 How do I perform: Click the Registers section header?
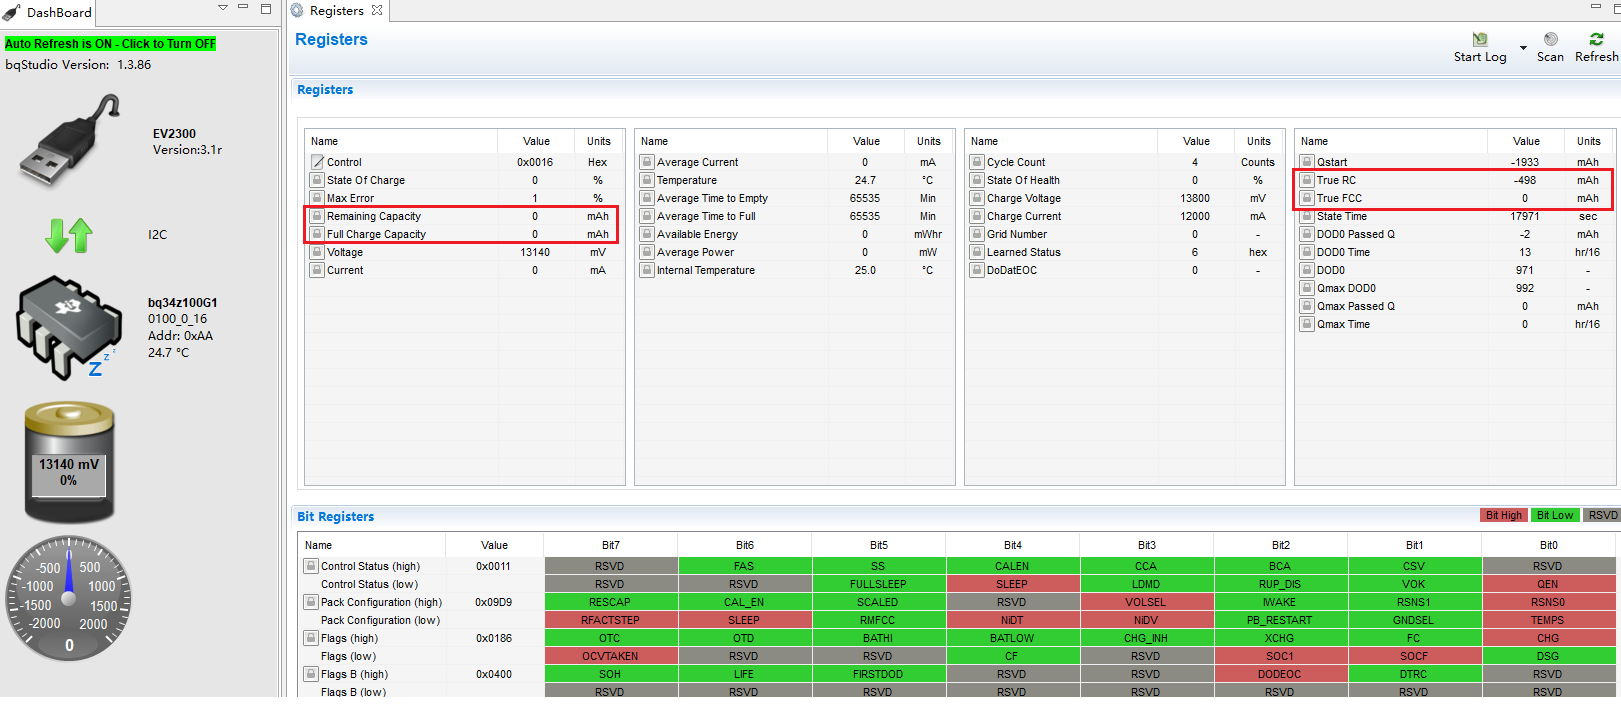(325, 90)
